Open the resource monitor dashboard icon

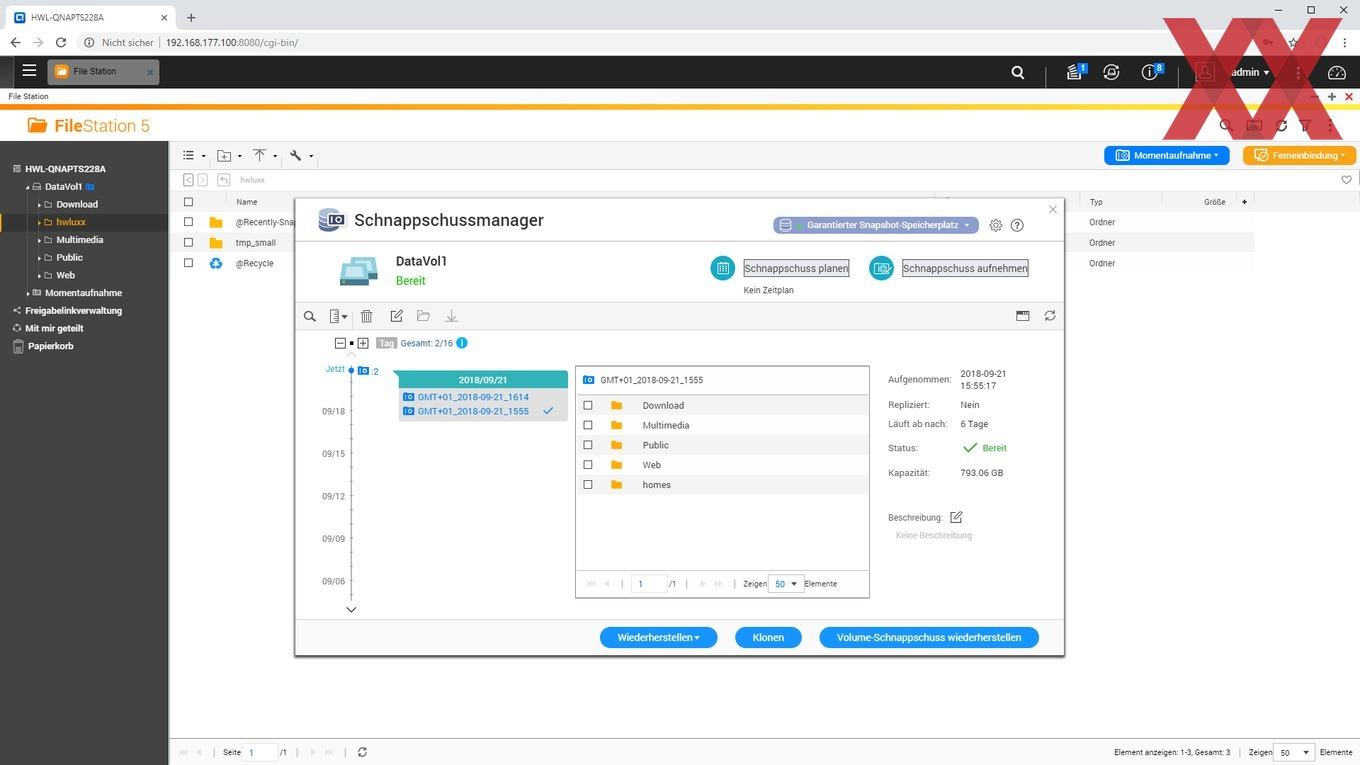1337,72
